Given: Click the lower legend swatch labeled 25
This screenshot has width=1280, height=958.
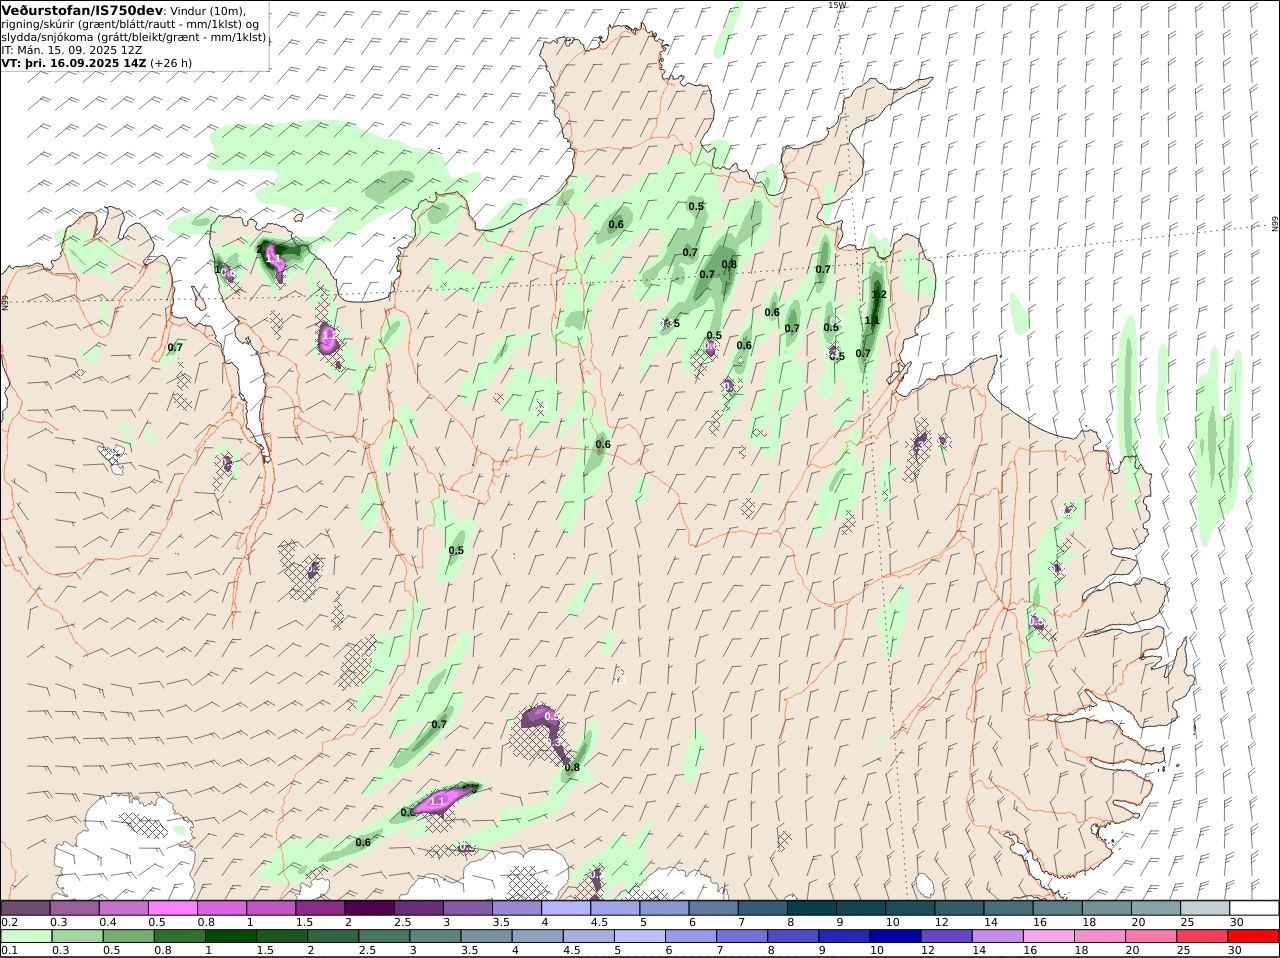Looking at the screenshot, I should pyautogui.click(x=1201, y=936).
